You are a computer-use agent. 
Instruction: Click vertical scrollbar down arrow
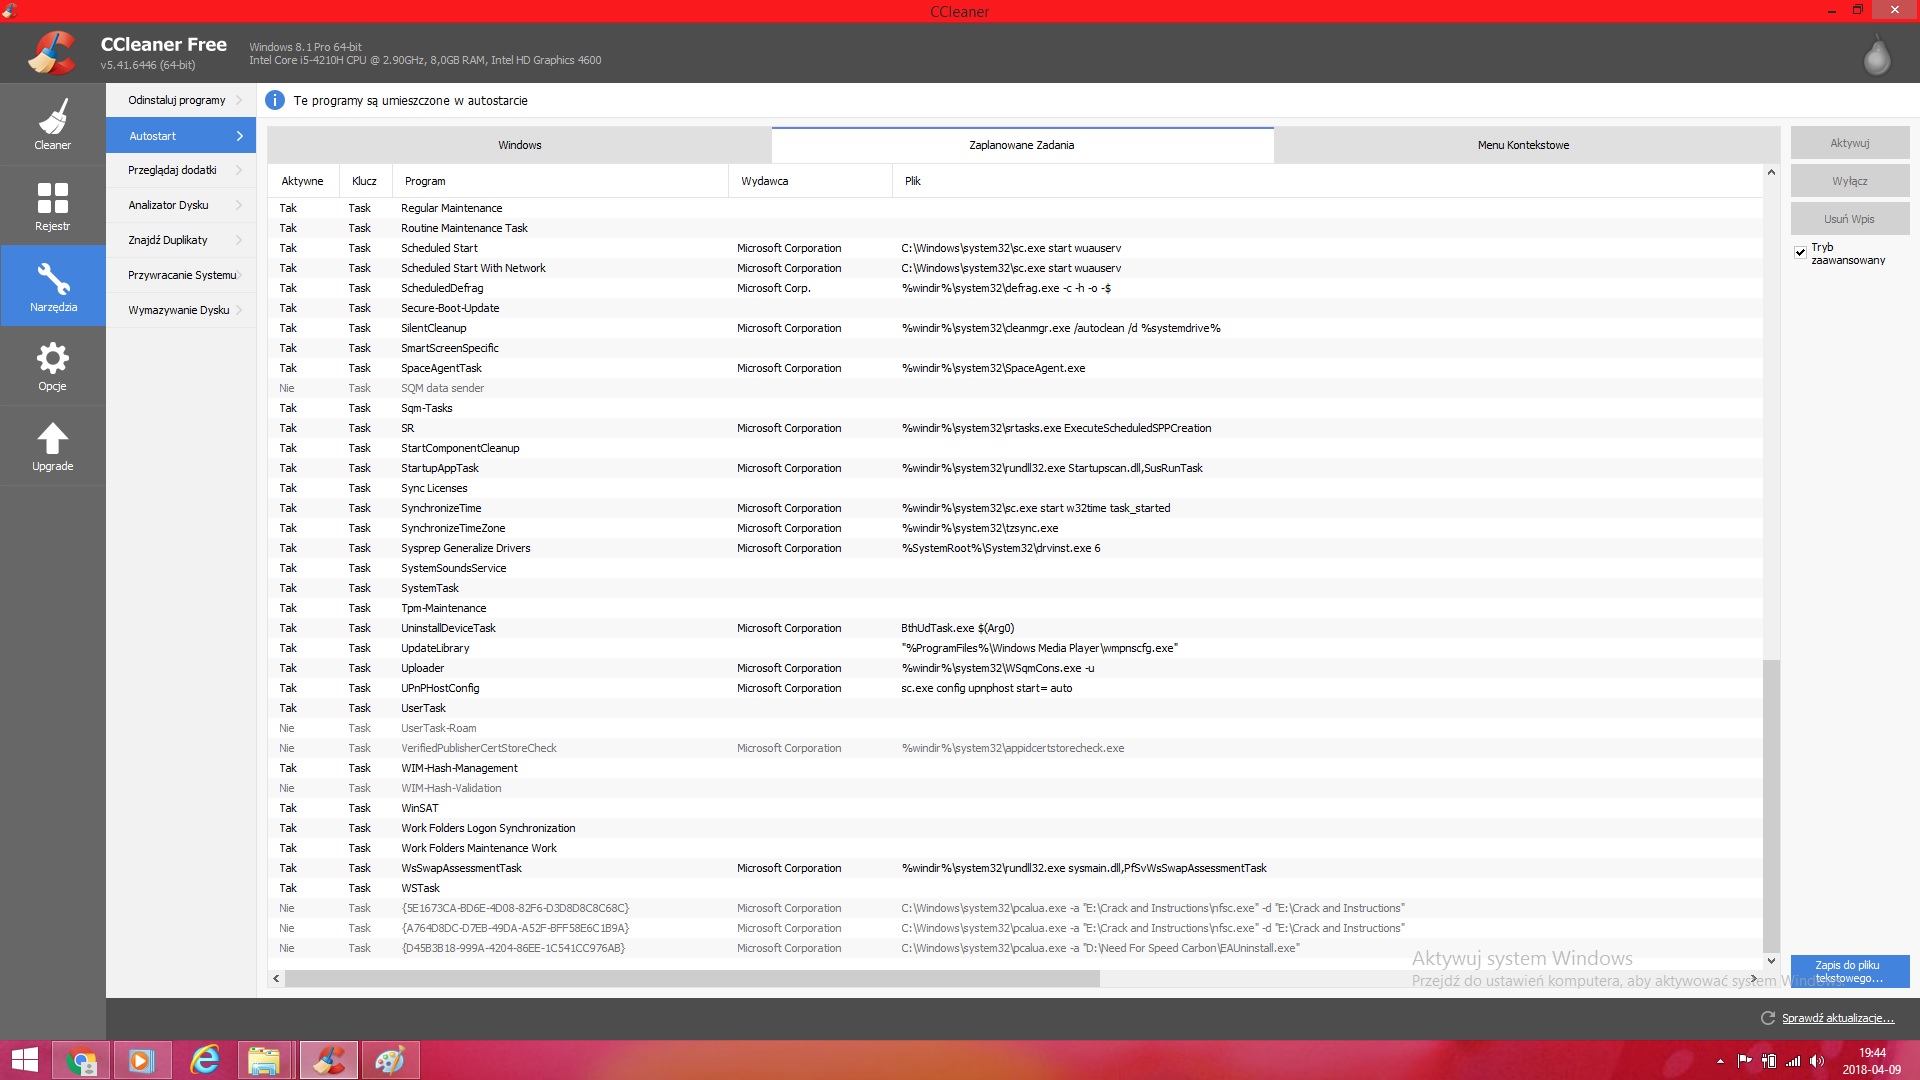click(x=1771, y=960)
